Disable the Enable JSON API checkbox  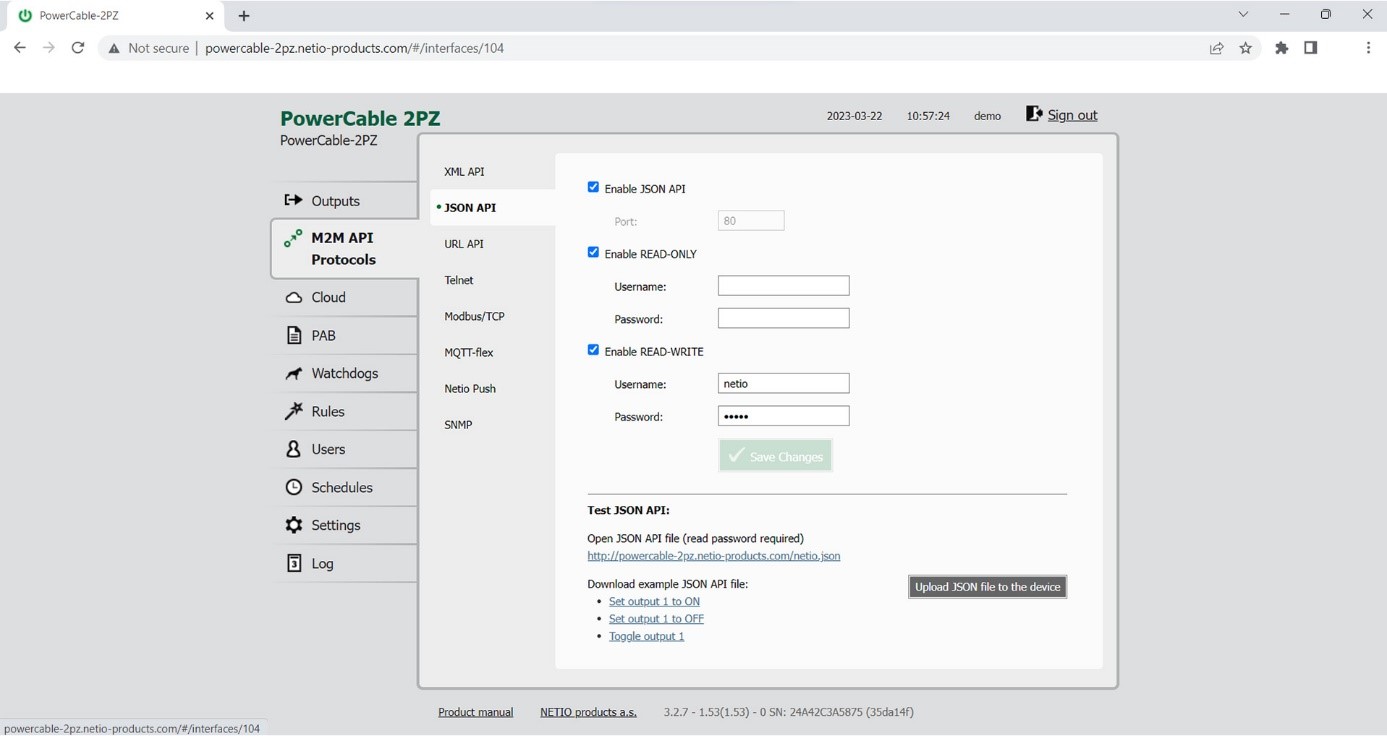[593, 187]
